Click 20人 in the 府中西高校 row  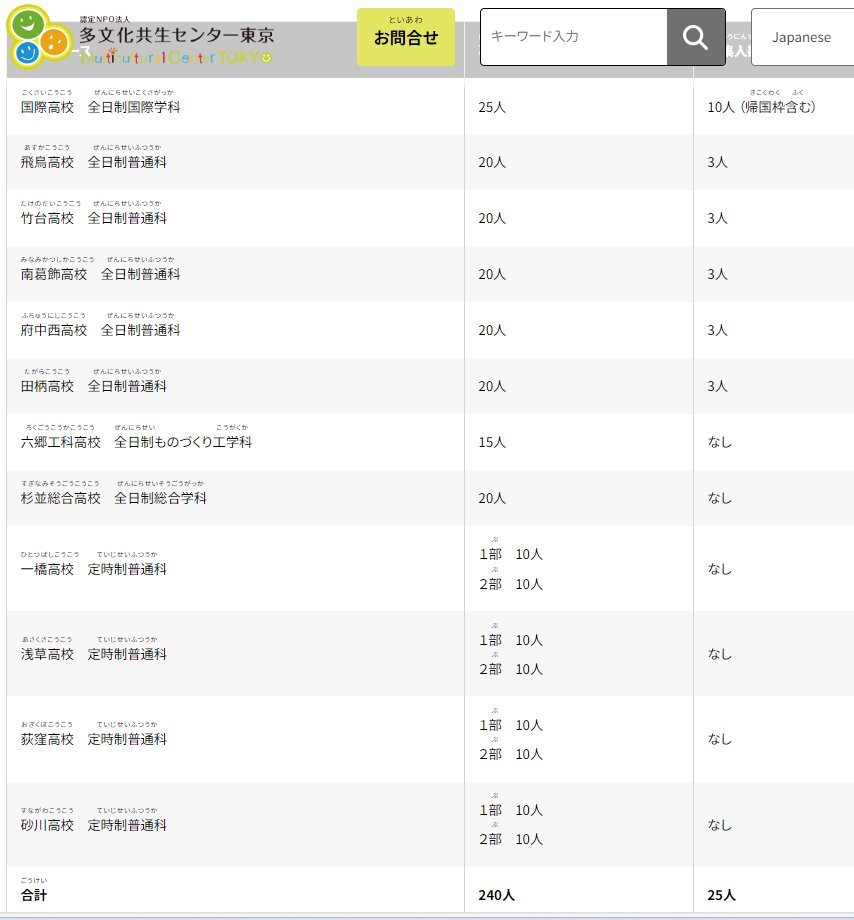point(492,330)
